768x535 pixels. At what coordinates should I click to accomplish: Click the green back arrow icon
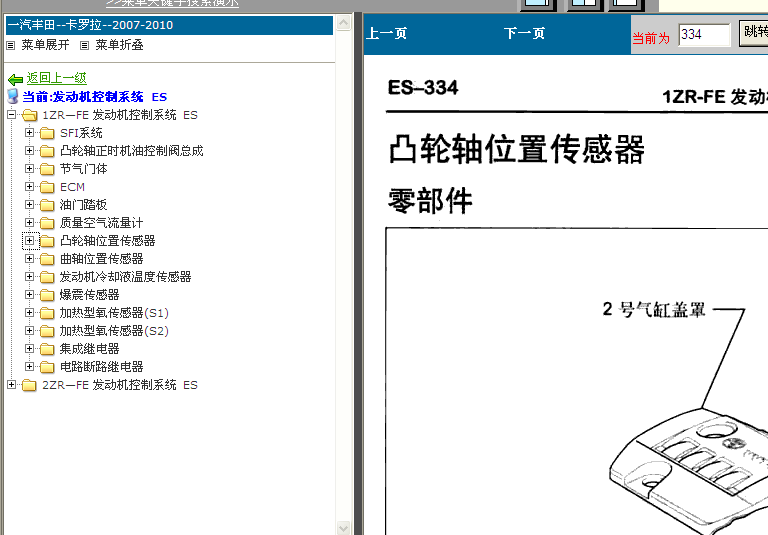point(16,79)
